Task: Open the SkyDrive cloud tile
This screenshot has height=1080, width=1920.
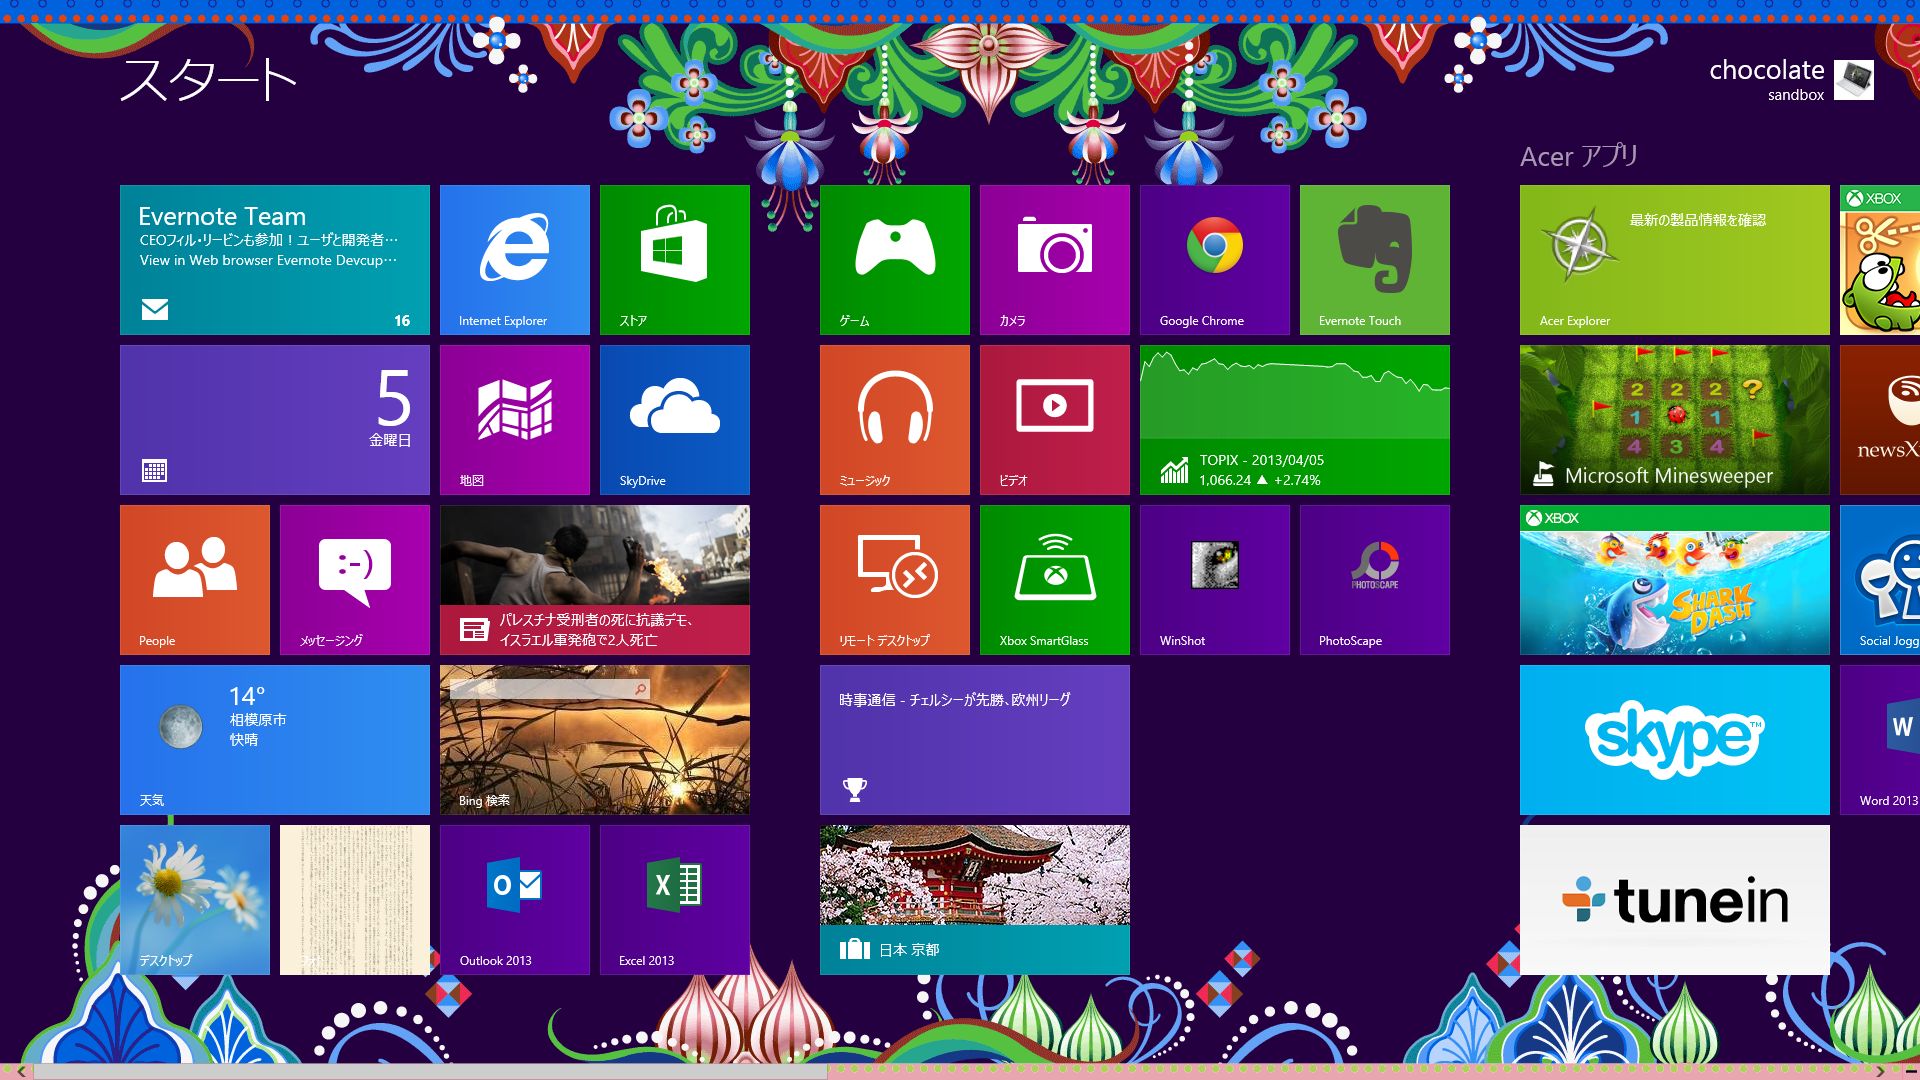Action: click(x=674, y=419)
